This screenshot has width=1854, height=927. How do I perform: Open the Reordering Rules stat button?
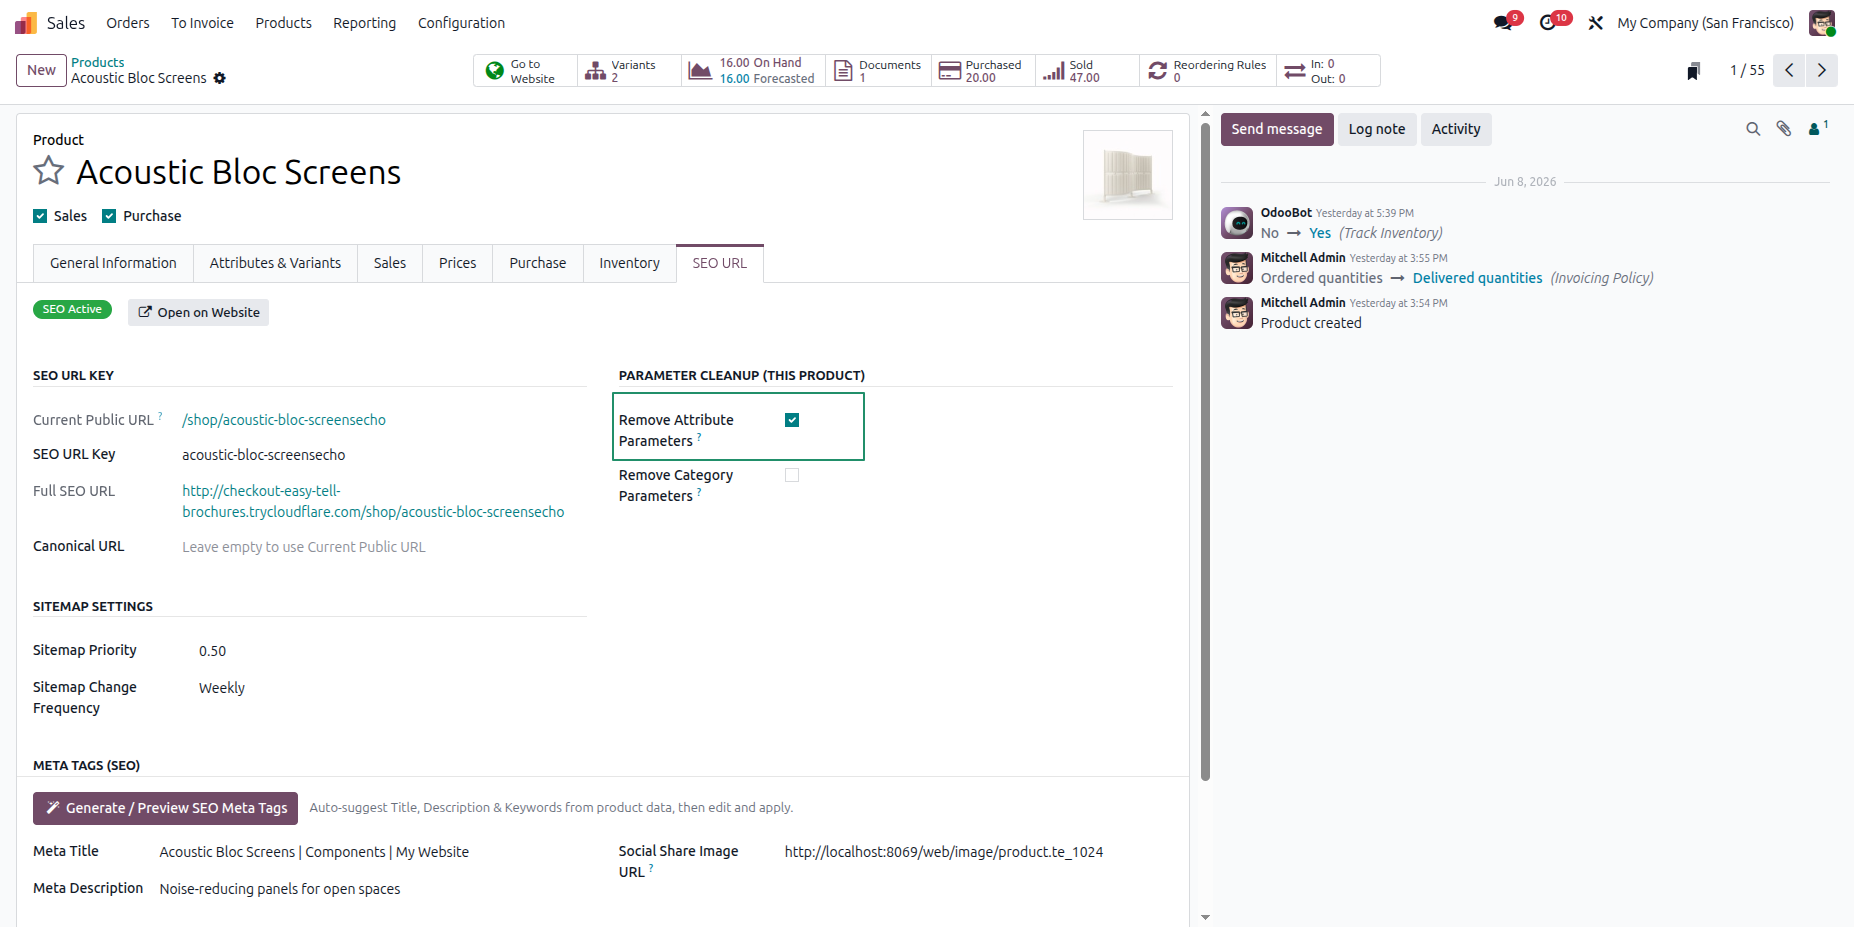tap(1208, 71)
